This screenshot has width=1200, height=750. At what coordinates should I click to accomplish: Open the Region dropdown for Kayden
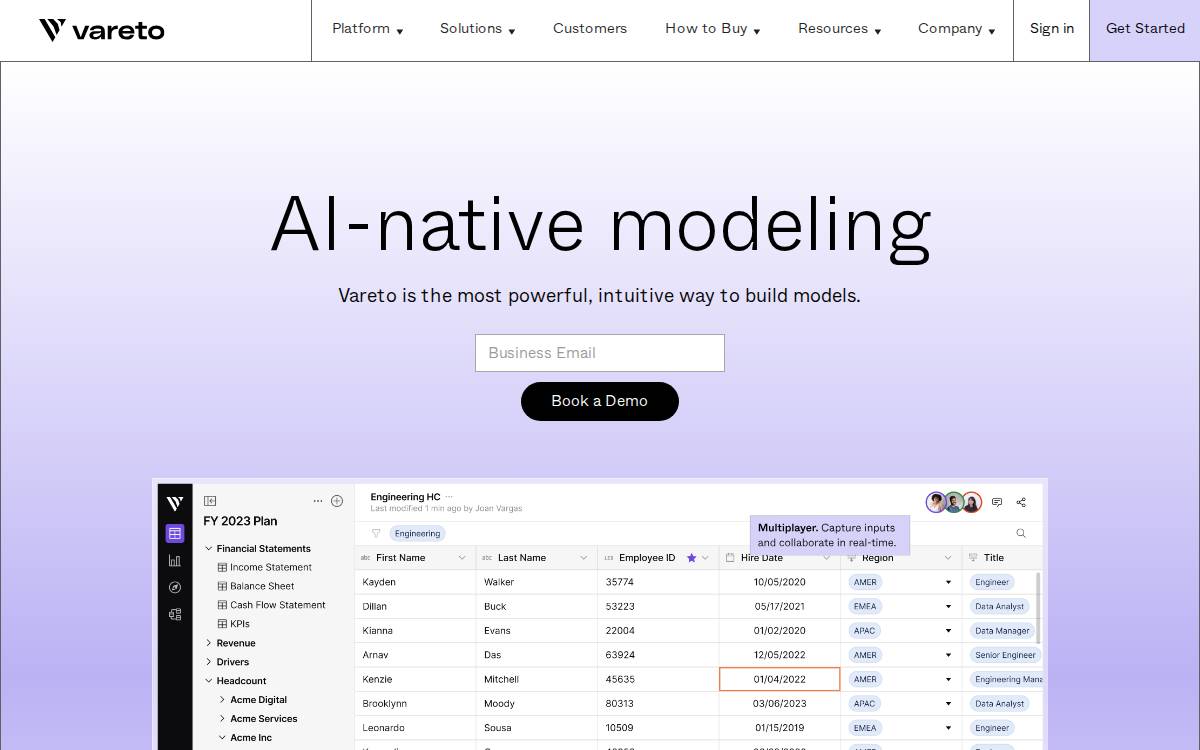[x=949, y=582]
